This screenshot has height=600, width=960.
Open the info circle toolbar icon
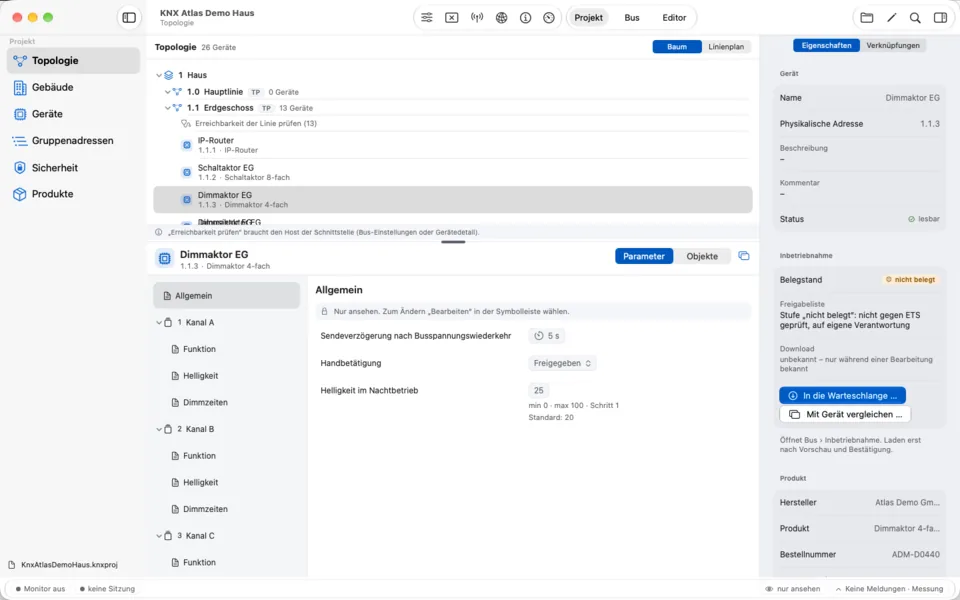[525, 18]
